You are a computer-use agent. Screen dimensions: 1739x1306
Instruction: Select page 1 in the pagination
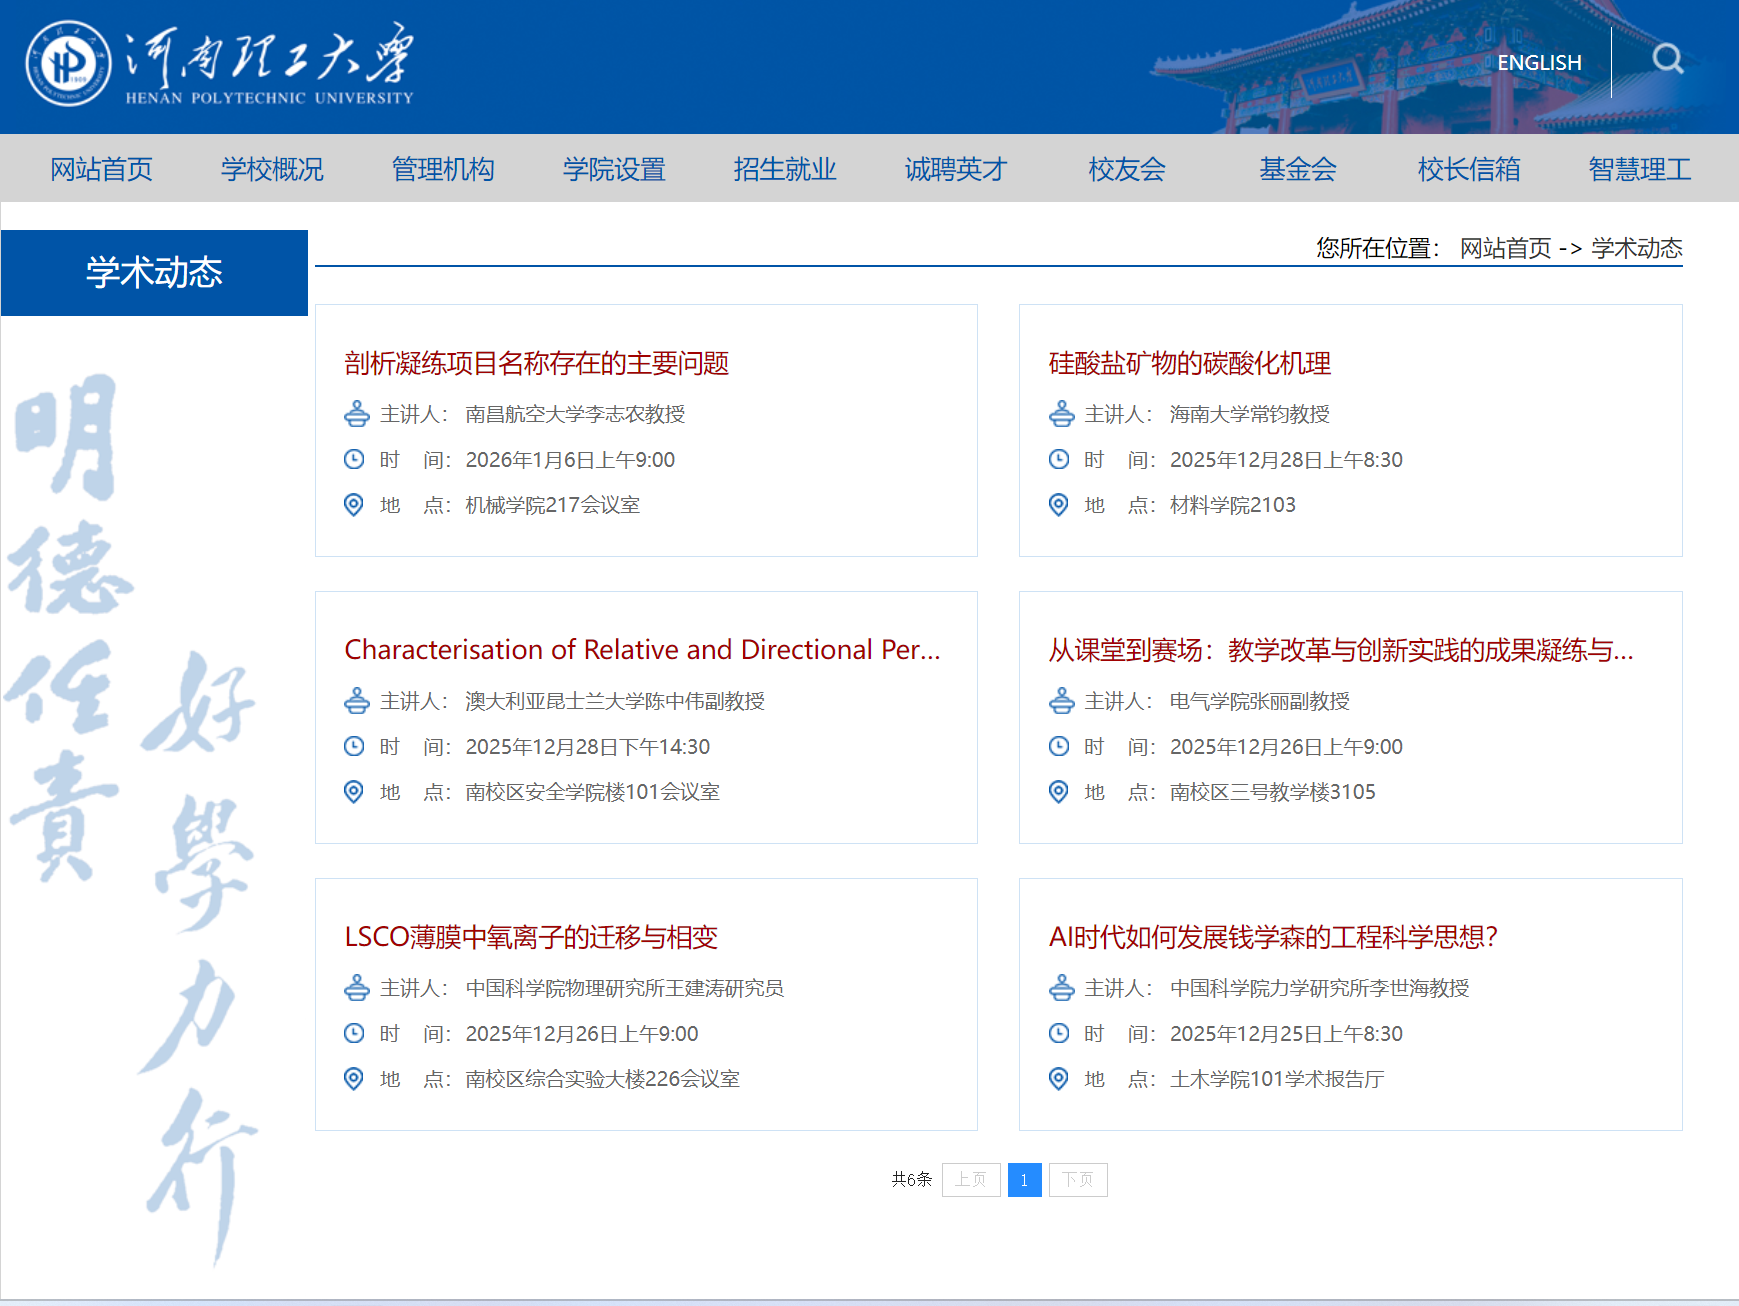[x=1024, y=1180]
